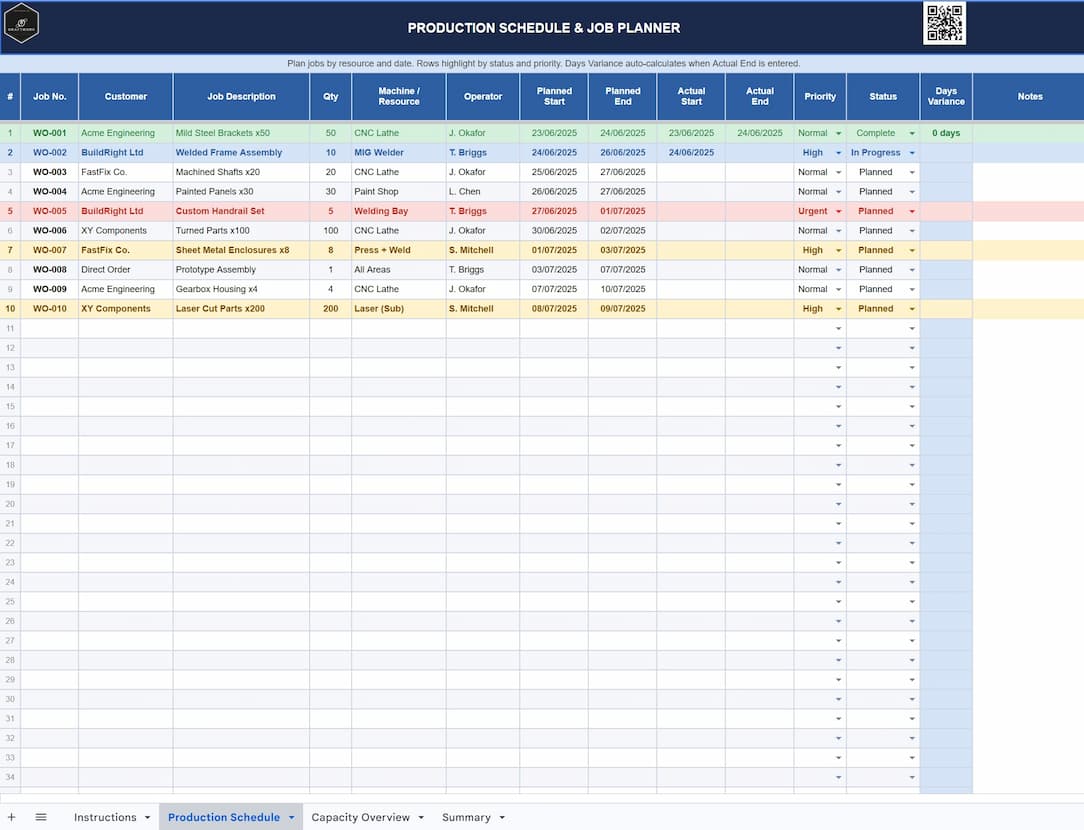Select cell Gearbox Housing x4
The image size is (1084, 830).
241,289
